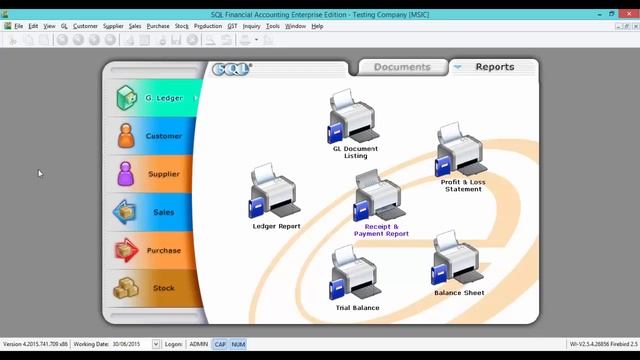The image size is (640, 360).
Task: Select the Purchase module in sidebar
Action: [153, 250]
